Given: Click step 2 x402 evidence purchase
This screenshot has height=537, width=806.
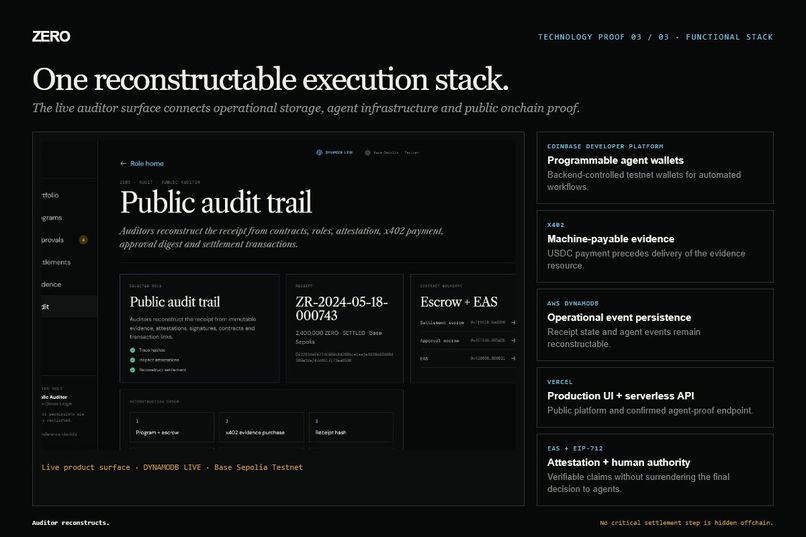Looking at the screenshot, I should point(262,427).
